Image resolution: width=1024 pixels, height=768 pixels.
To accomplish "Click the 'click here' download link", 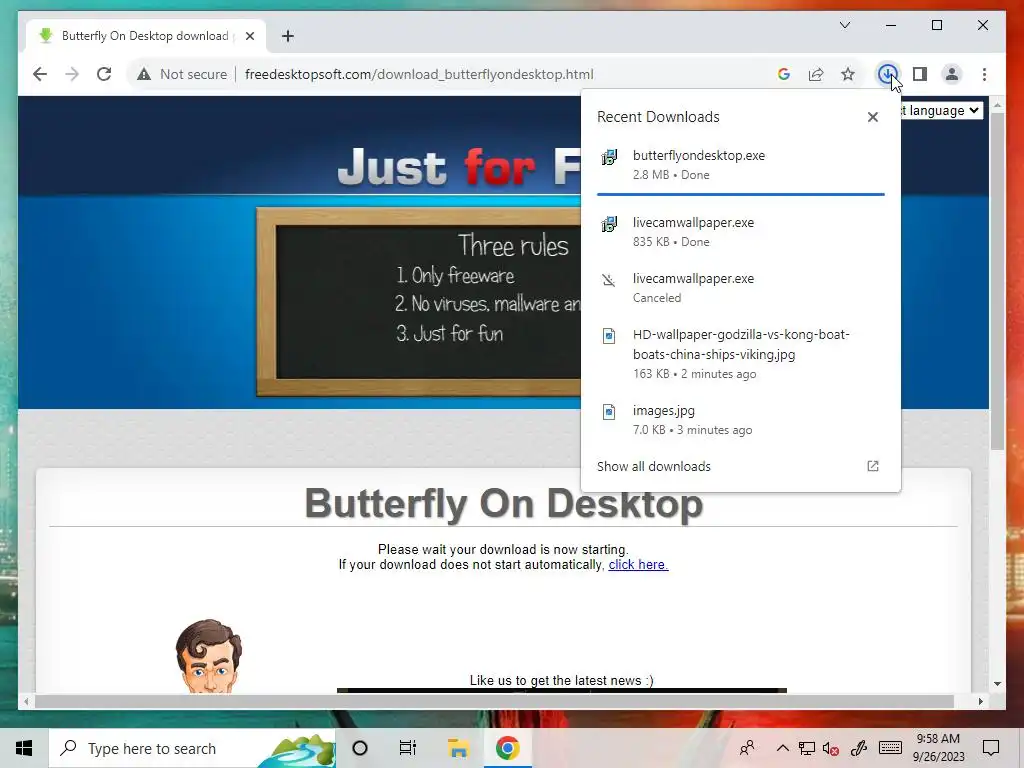I will tap(638, 564).
